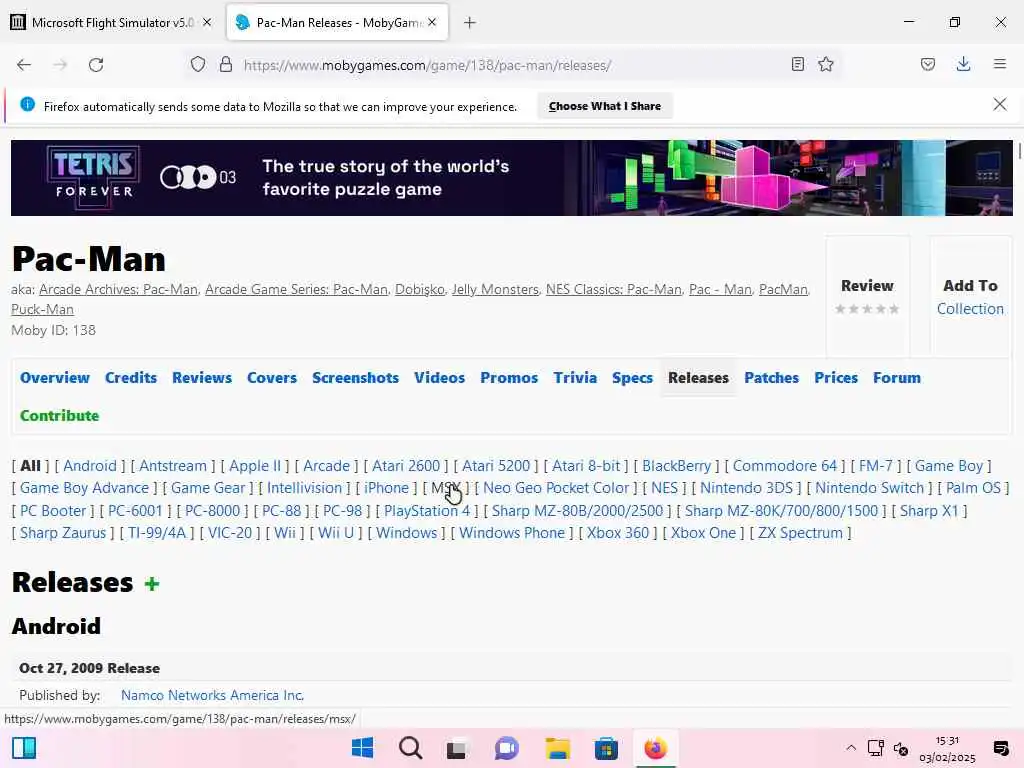Screen dimensions: 1024x768
Task: Open Task View on the taskbar
Action: coord(456,748)
